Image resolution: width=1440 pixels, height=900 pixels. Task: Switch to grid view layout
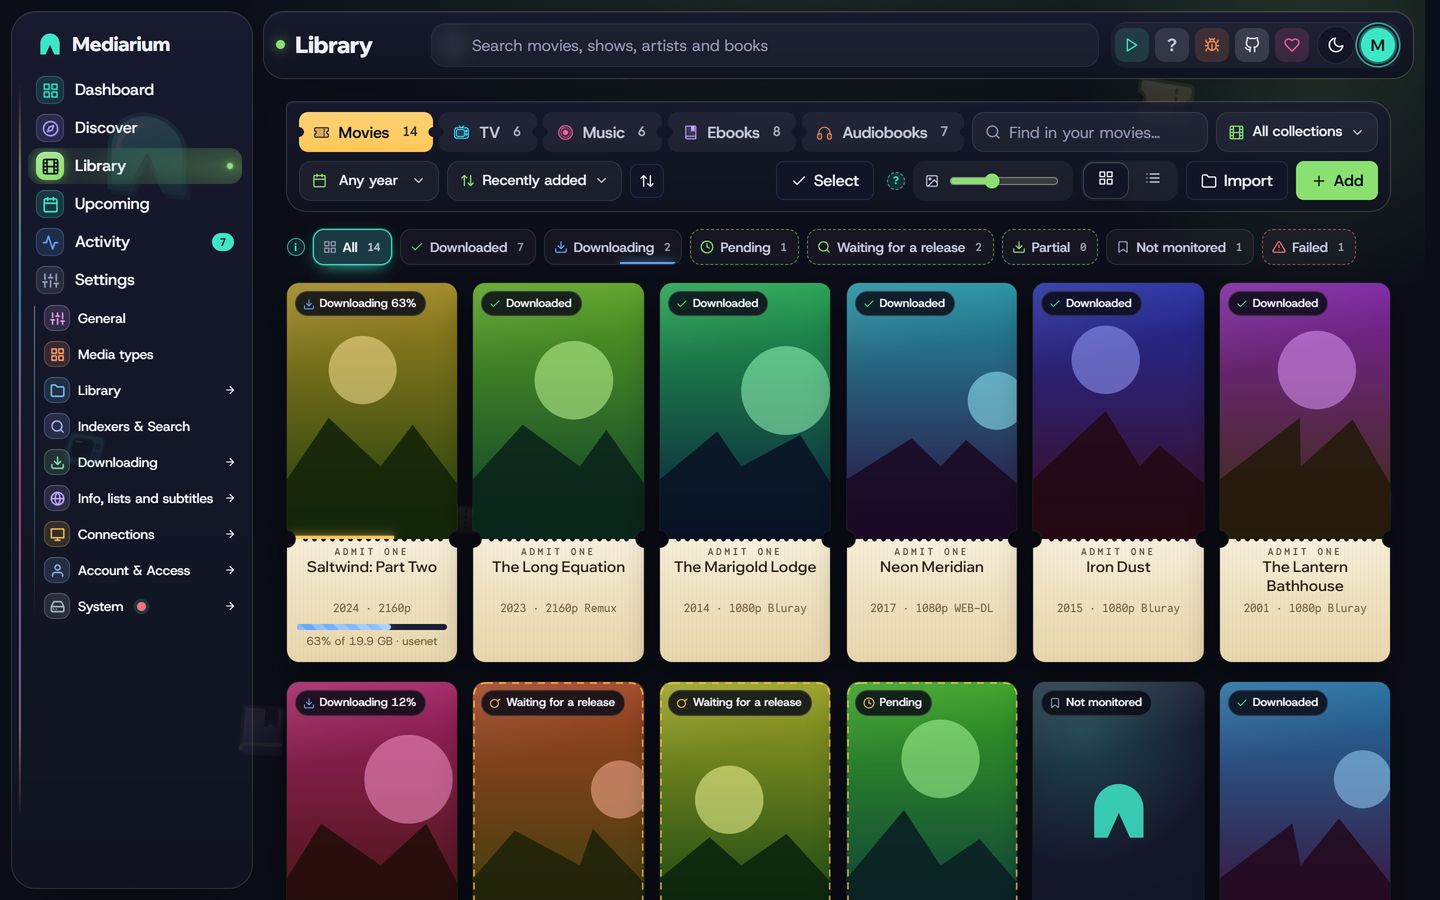pyautogui.click(x=1106, y=179)
